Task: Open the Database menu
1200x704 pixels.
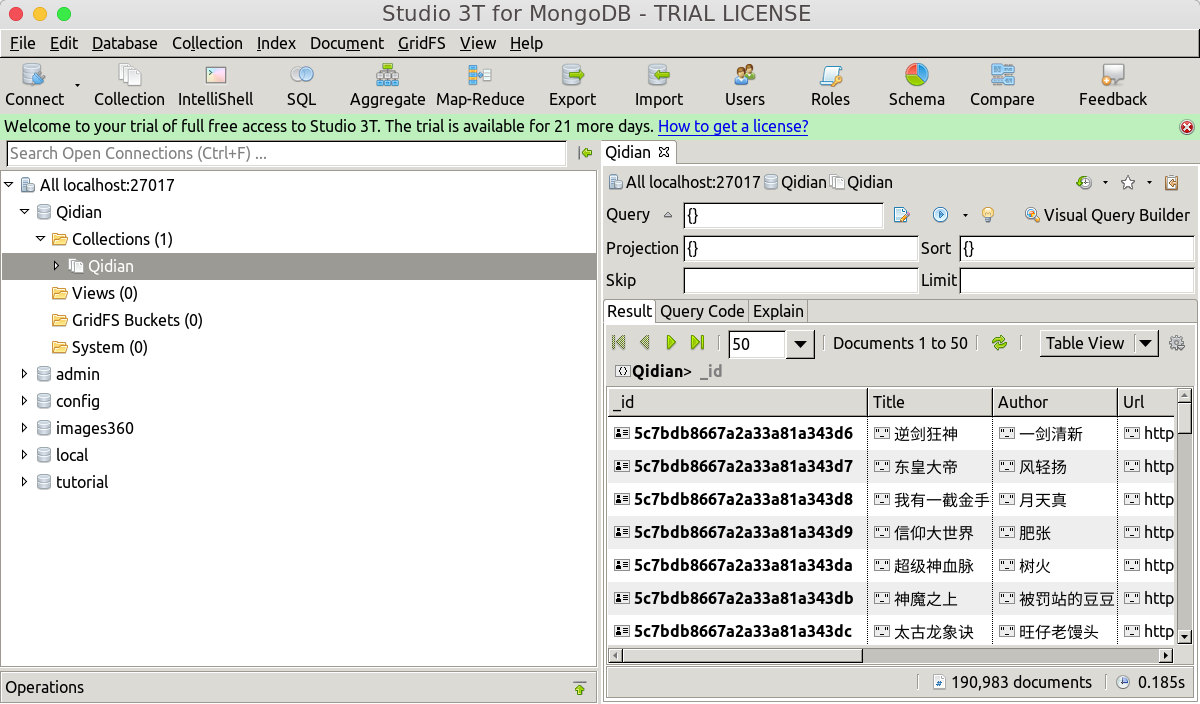Action: (124, 43)
